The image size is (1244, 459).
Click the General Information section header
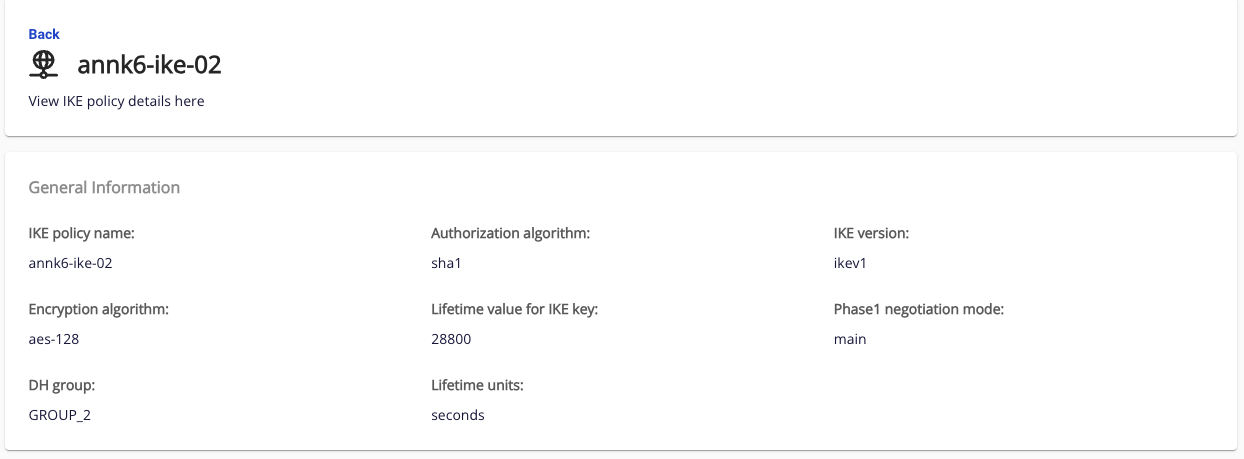pyautogui.click(x=104, y=187)
